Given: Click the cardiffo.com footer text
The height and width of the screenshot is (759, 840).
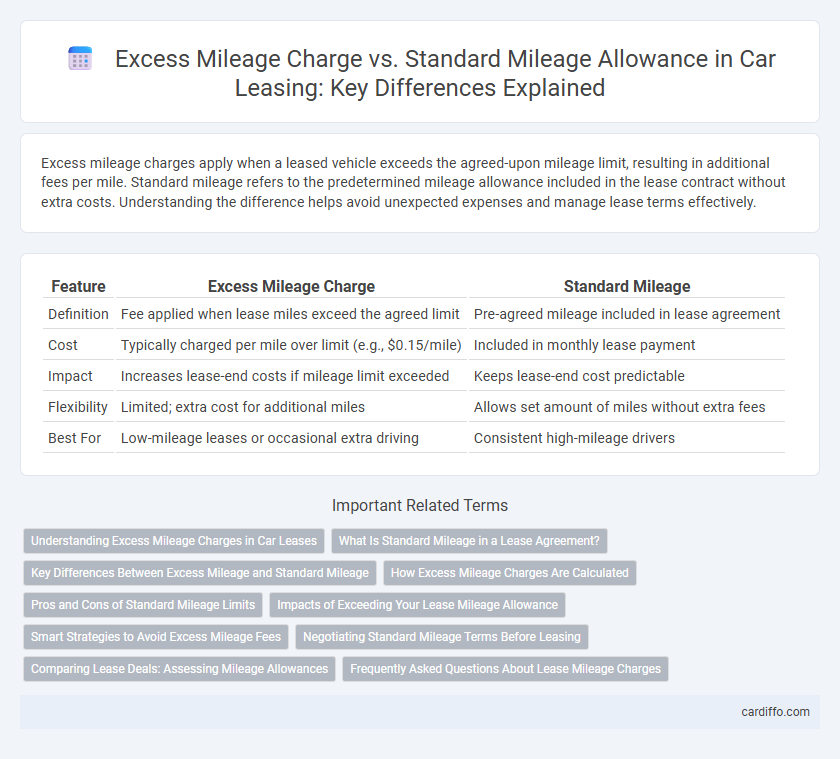Looking at the screenshot, I should click(775, 712).
